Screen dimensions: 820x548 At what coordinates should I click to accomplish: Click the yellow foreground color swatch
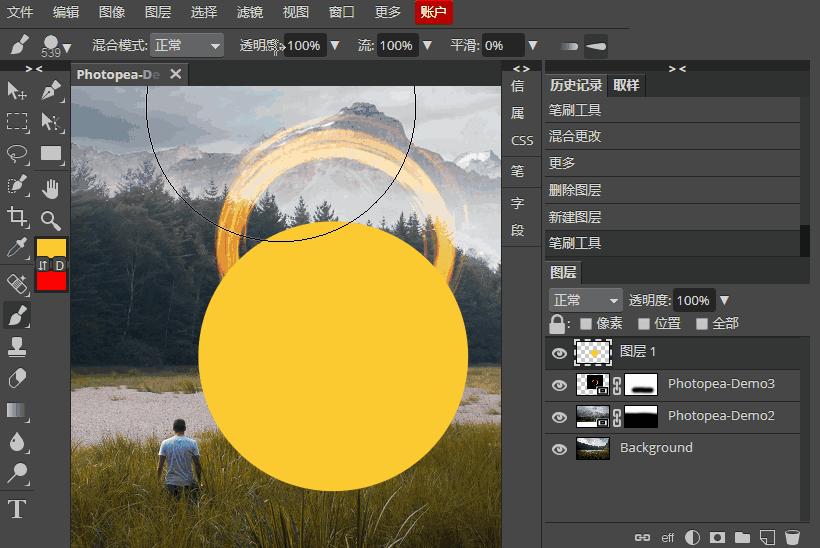[51, 247]
